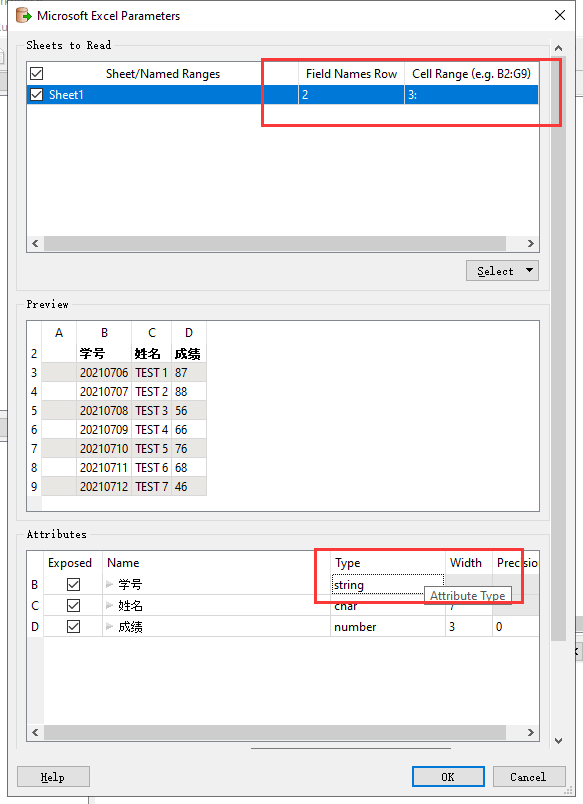Viewport: 583px width, 804px height.
Task: Click preview cell 20210709
Action: (x=104, y=430)
